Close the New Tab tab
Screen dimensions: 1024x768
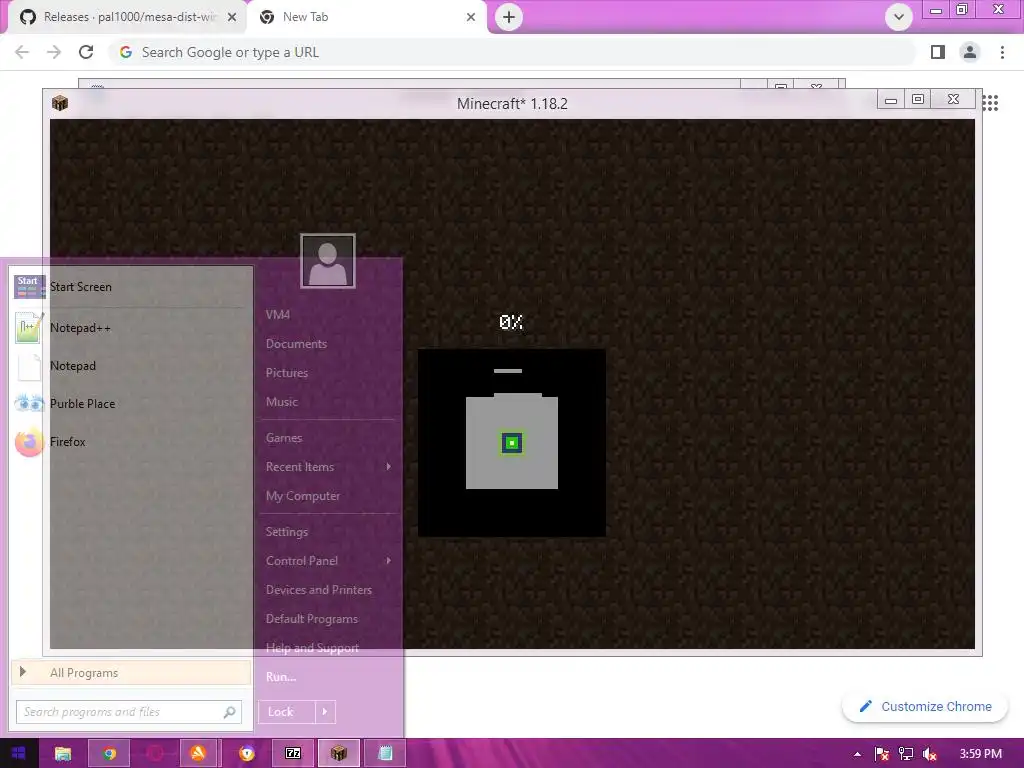click(x=471, y=17)
